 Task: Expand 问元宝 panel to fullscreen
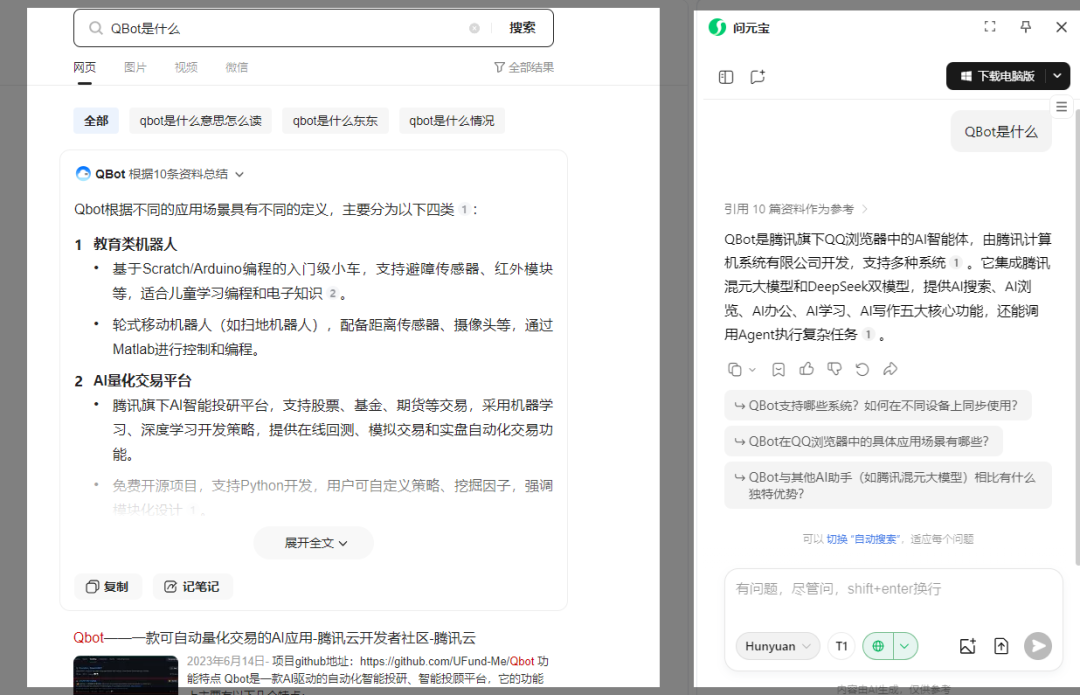pos(990,27)
